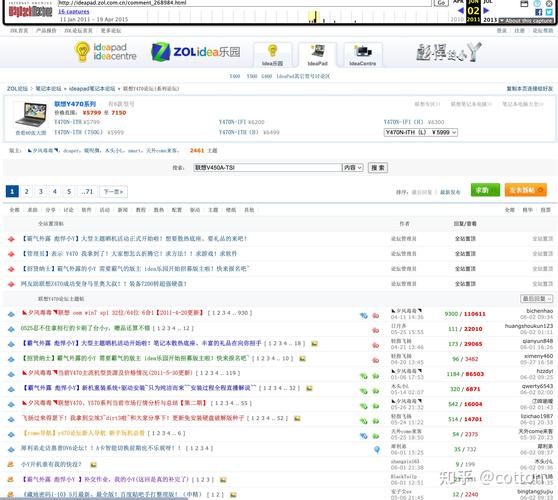Open last reply by bichenhao
Viewport: 558px width, 500px height.
pyautogui.click(x=539, y=311)
